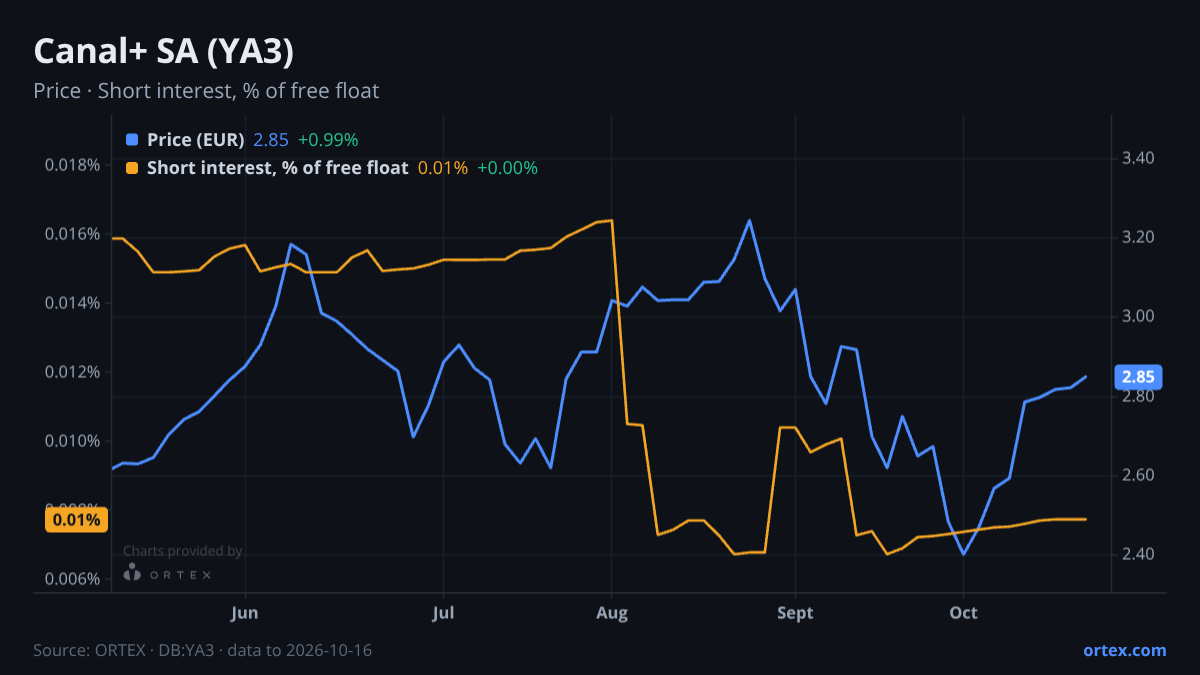Click the blue 2.85 price tag
This screenshot has width=1200, height=675.
[x=1137, y=377]
